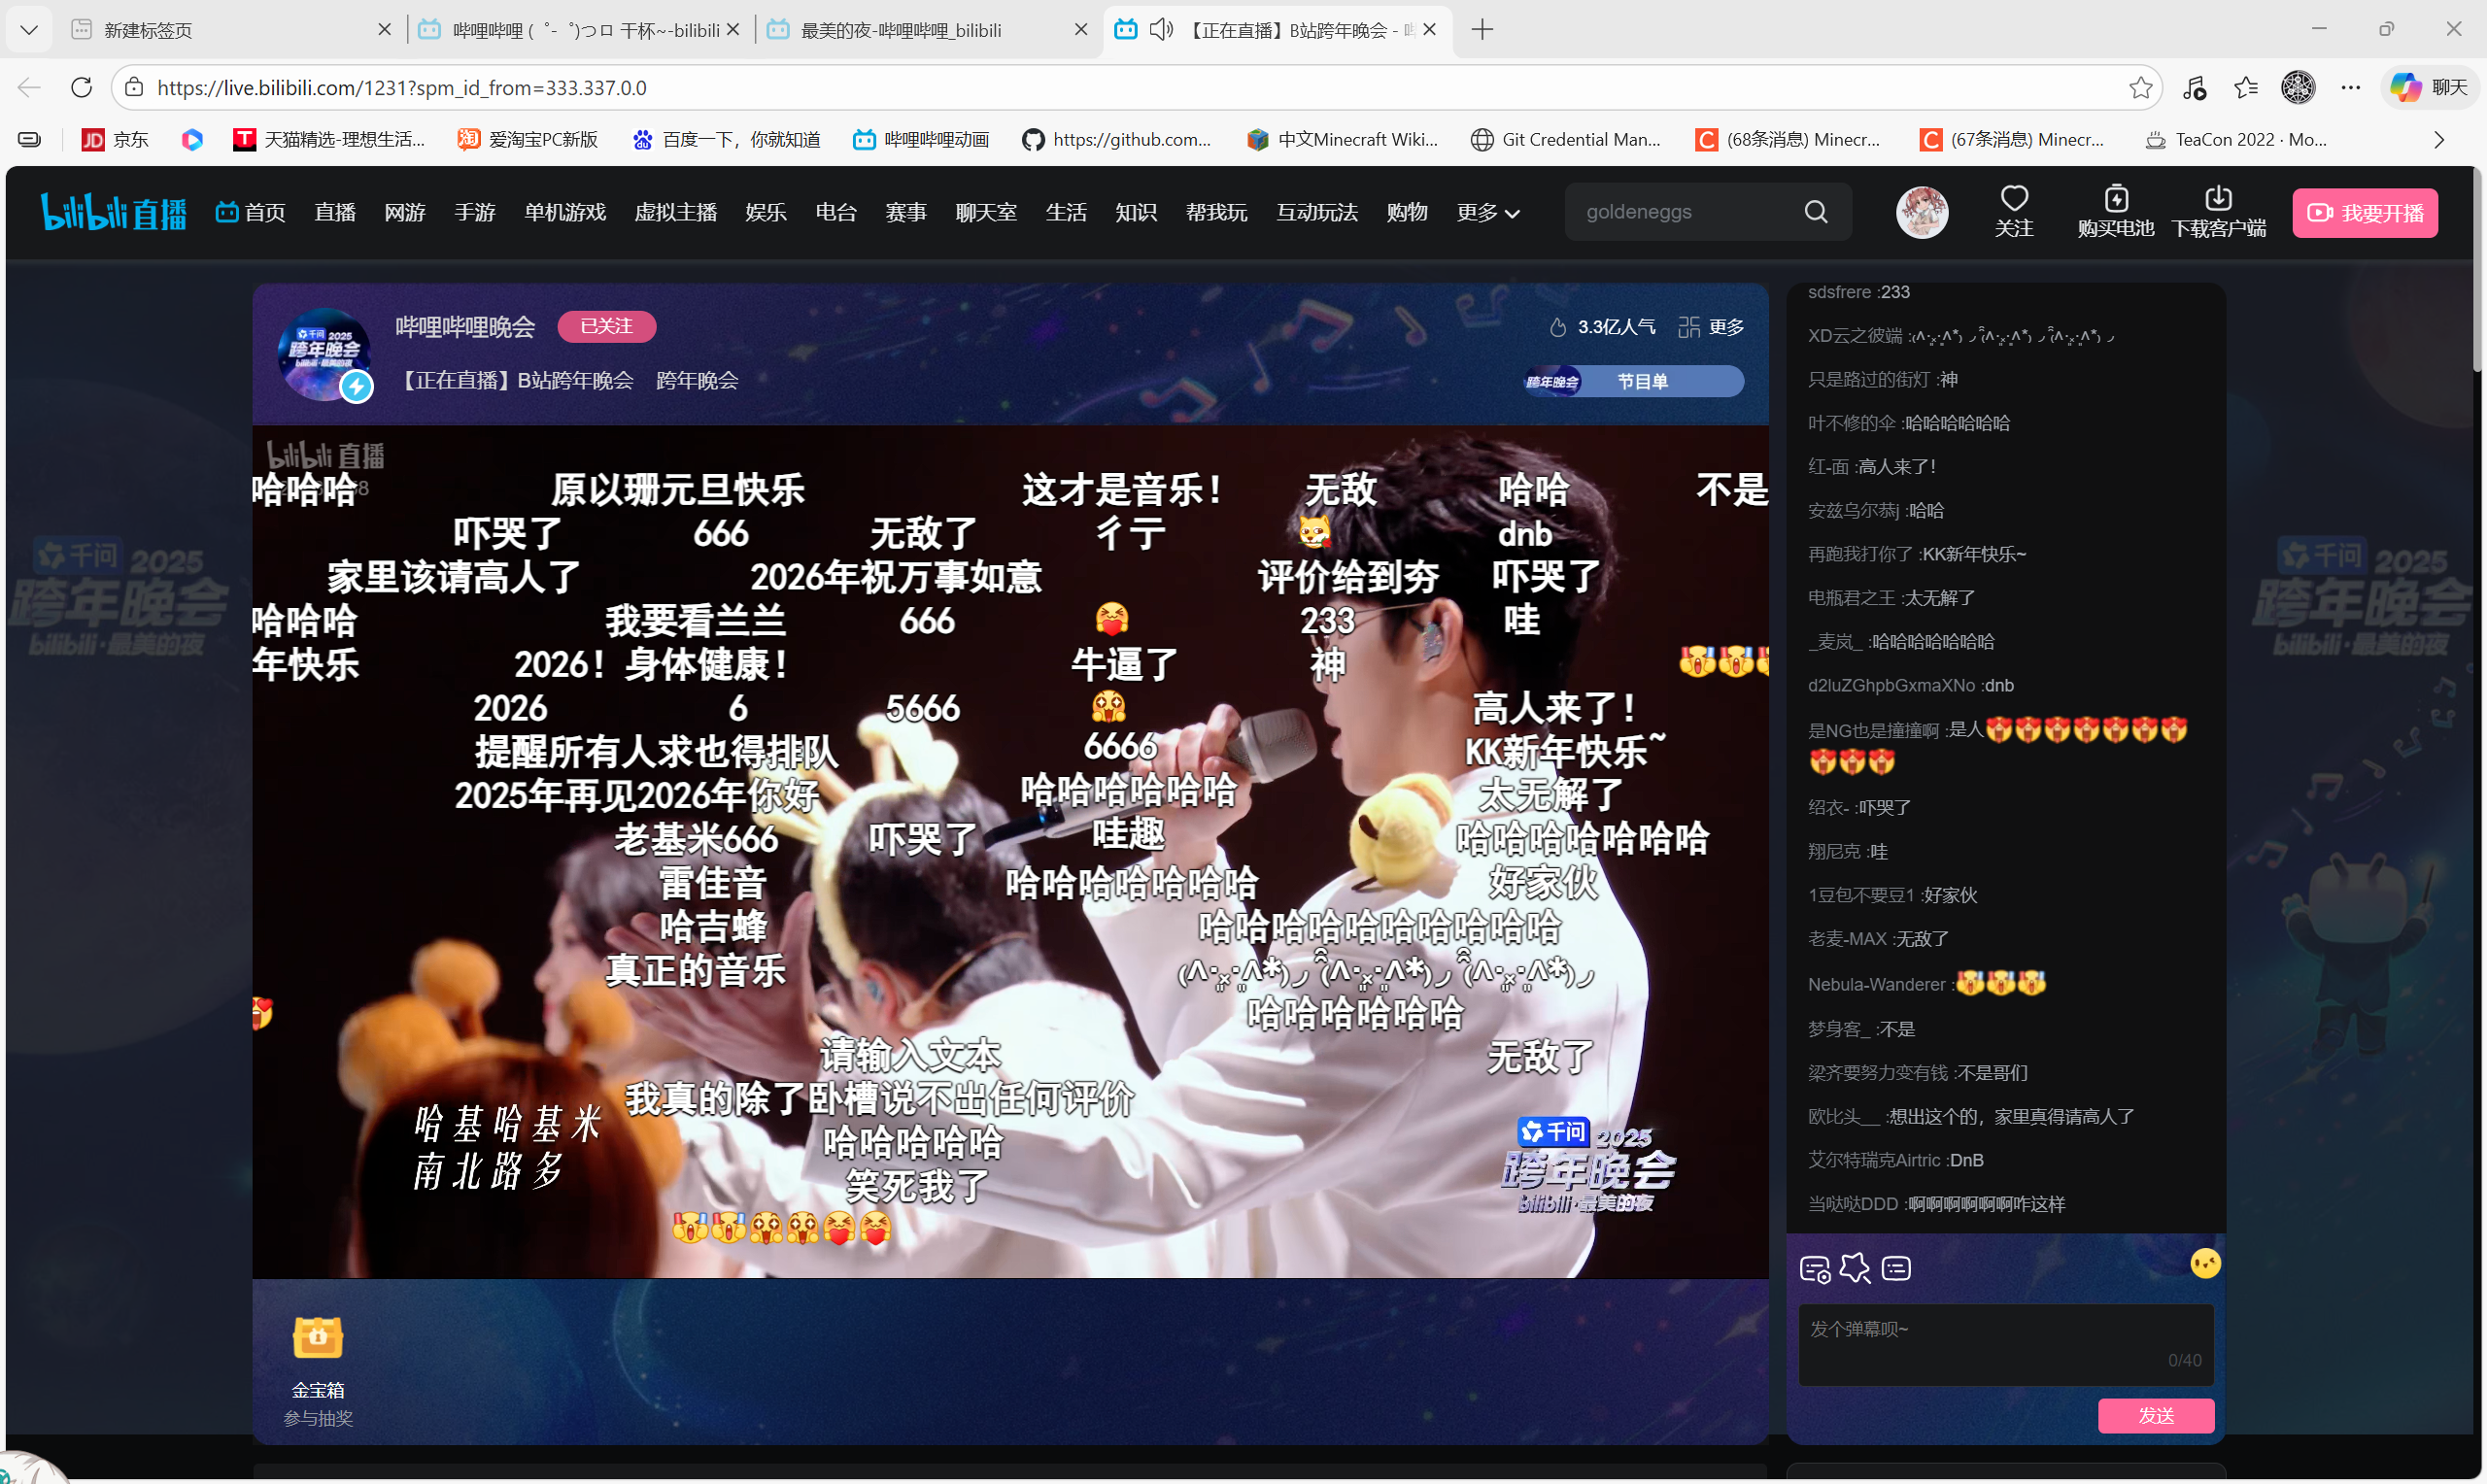Click the 我要开播 button

(2364, 212)
